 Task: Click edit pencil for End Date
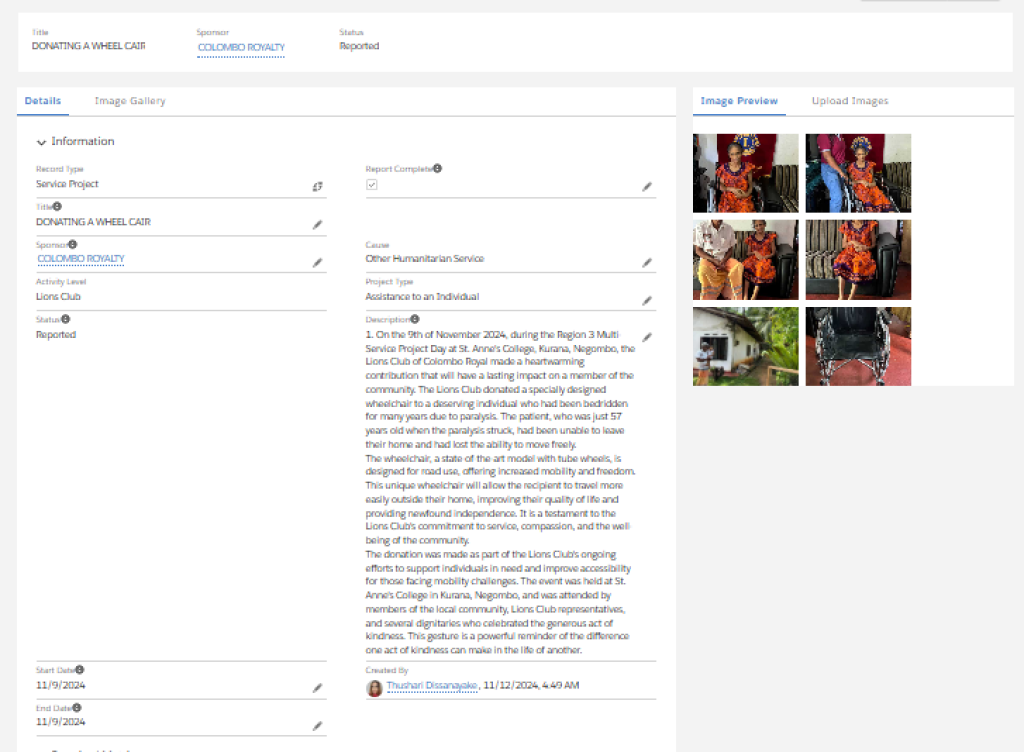coord(317,726)
